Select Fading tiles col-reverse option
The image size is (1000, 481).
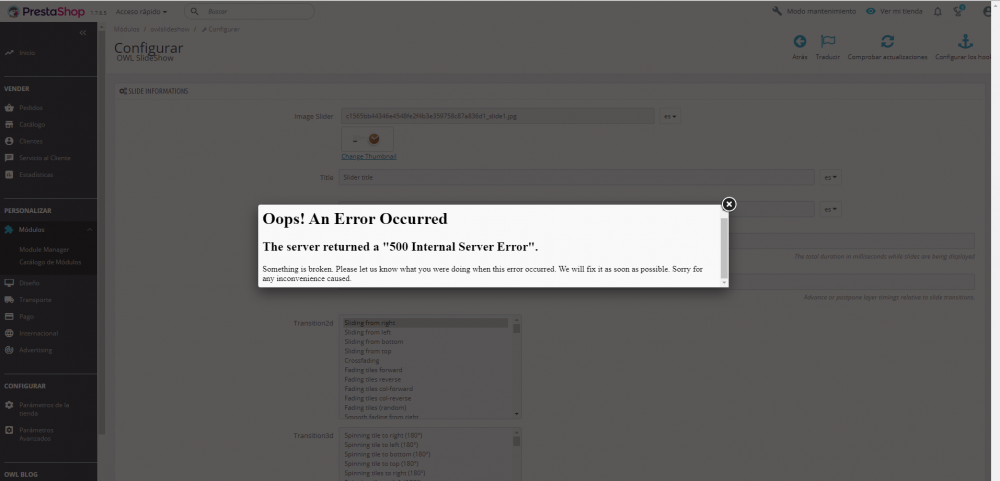click(425, 398)
